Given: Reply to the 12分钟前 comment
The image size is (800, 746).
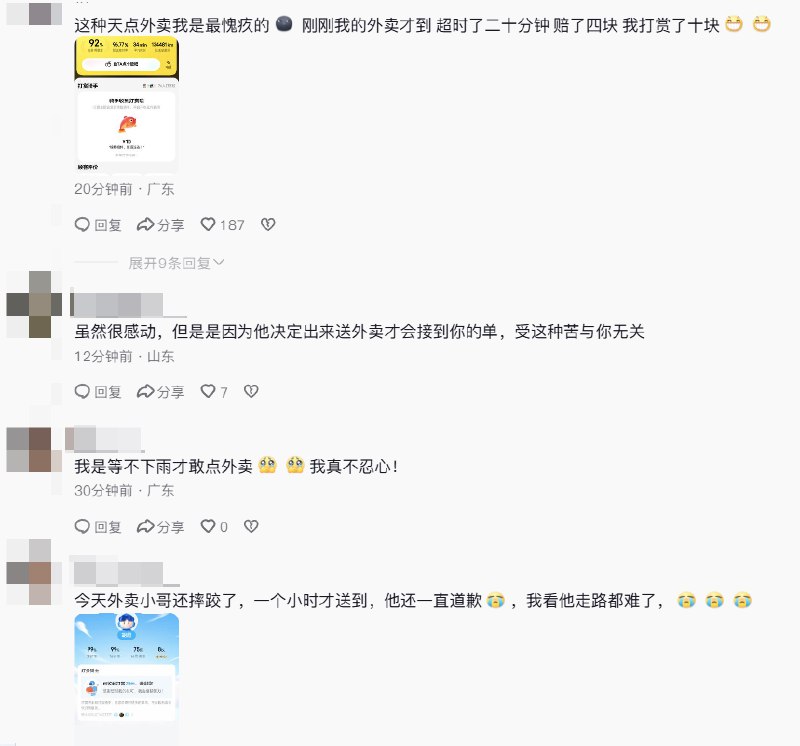Looking at the screenshot, I should (97, 391).
